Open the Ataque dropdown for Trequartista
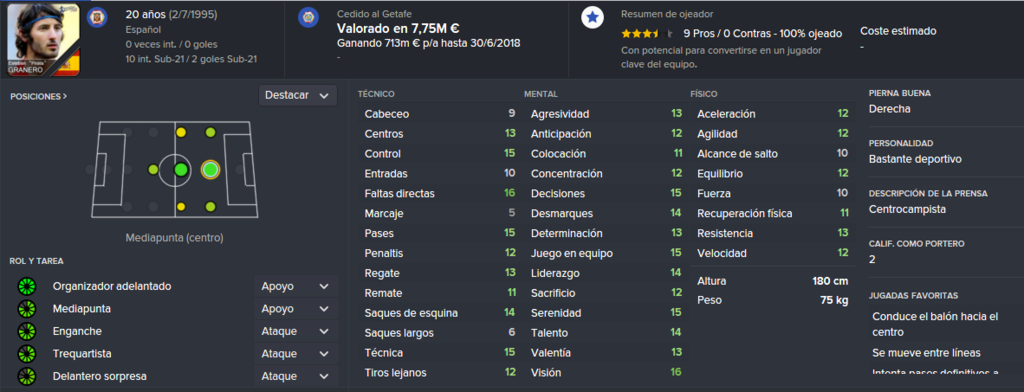The width and height of the screenshot is (1024, 392). [296, 354]
